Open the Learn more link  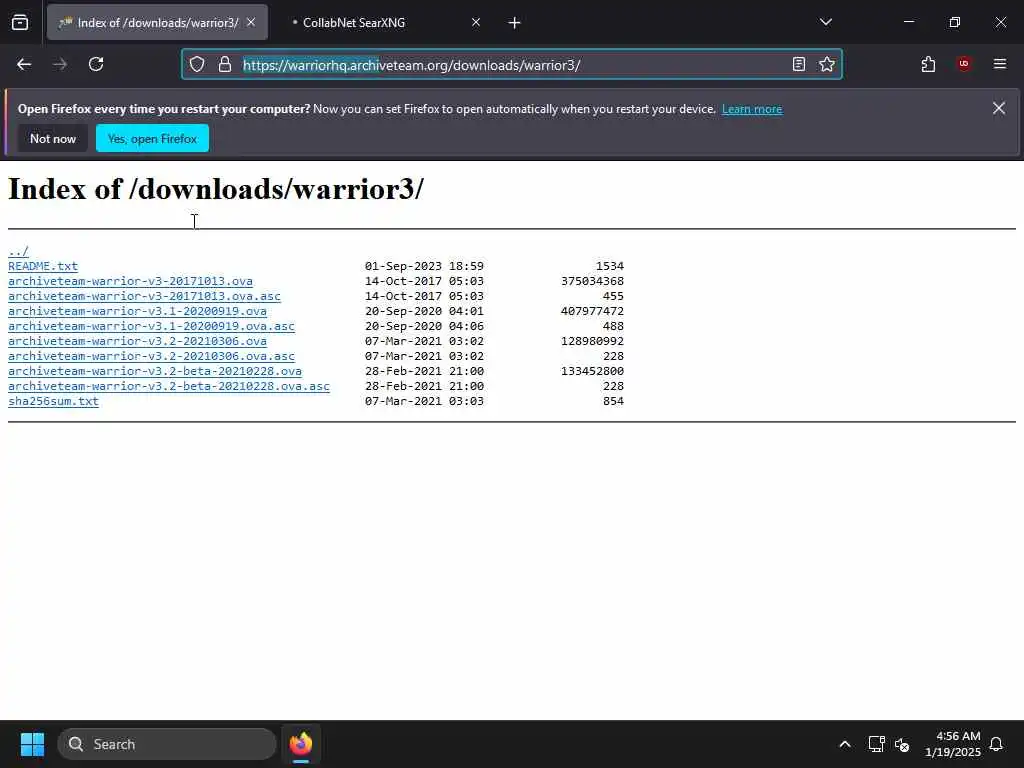click(x=752, y=109)
